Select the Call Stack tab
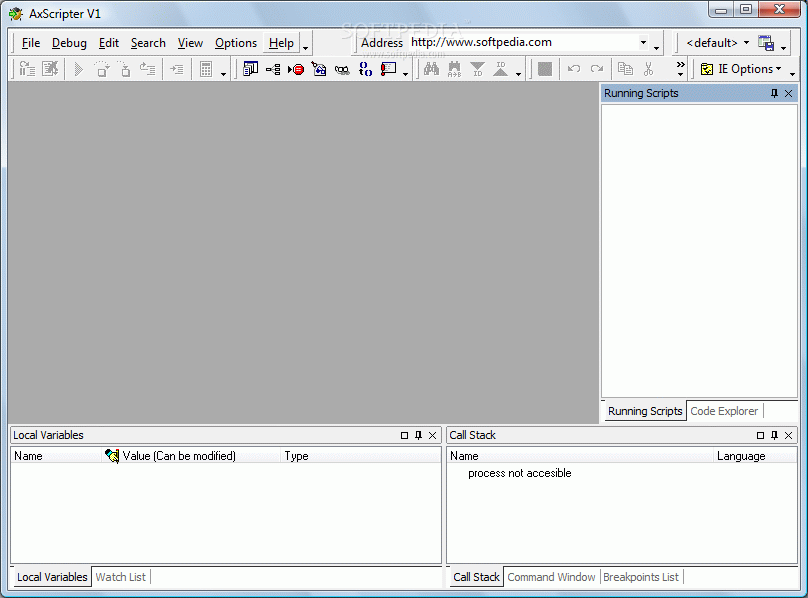The height and width of the screenshot is (598, 808). 476,577
